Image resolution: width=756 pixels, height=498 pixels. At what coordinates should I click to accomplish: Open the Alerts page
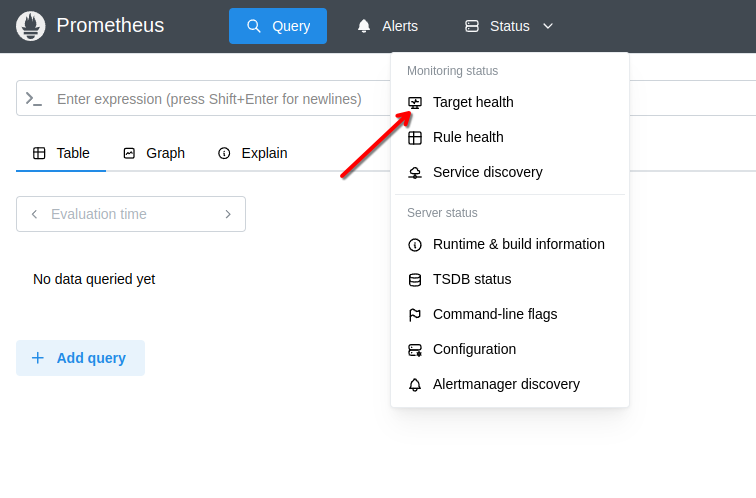(388, 26)
